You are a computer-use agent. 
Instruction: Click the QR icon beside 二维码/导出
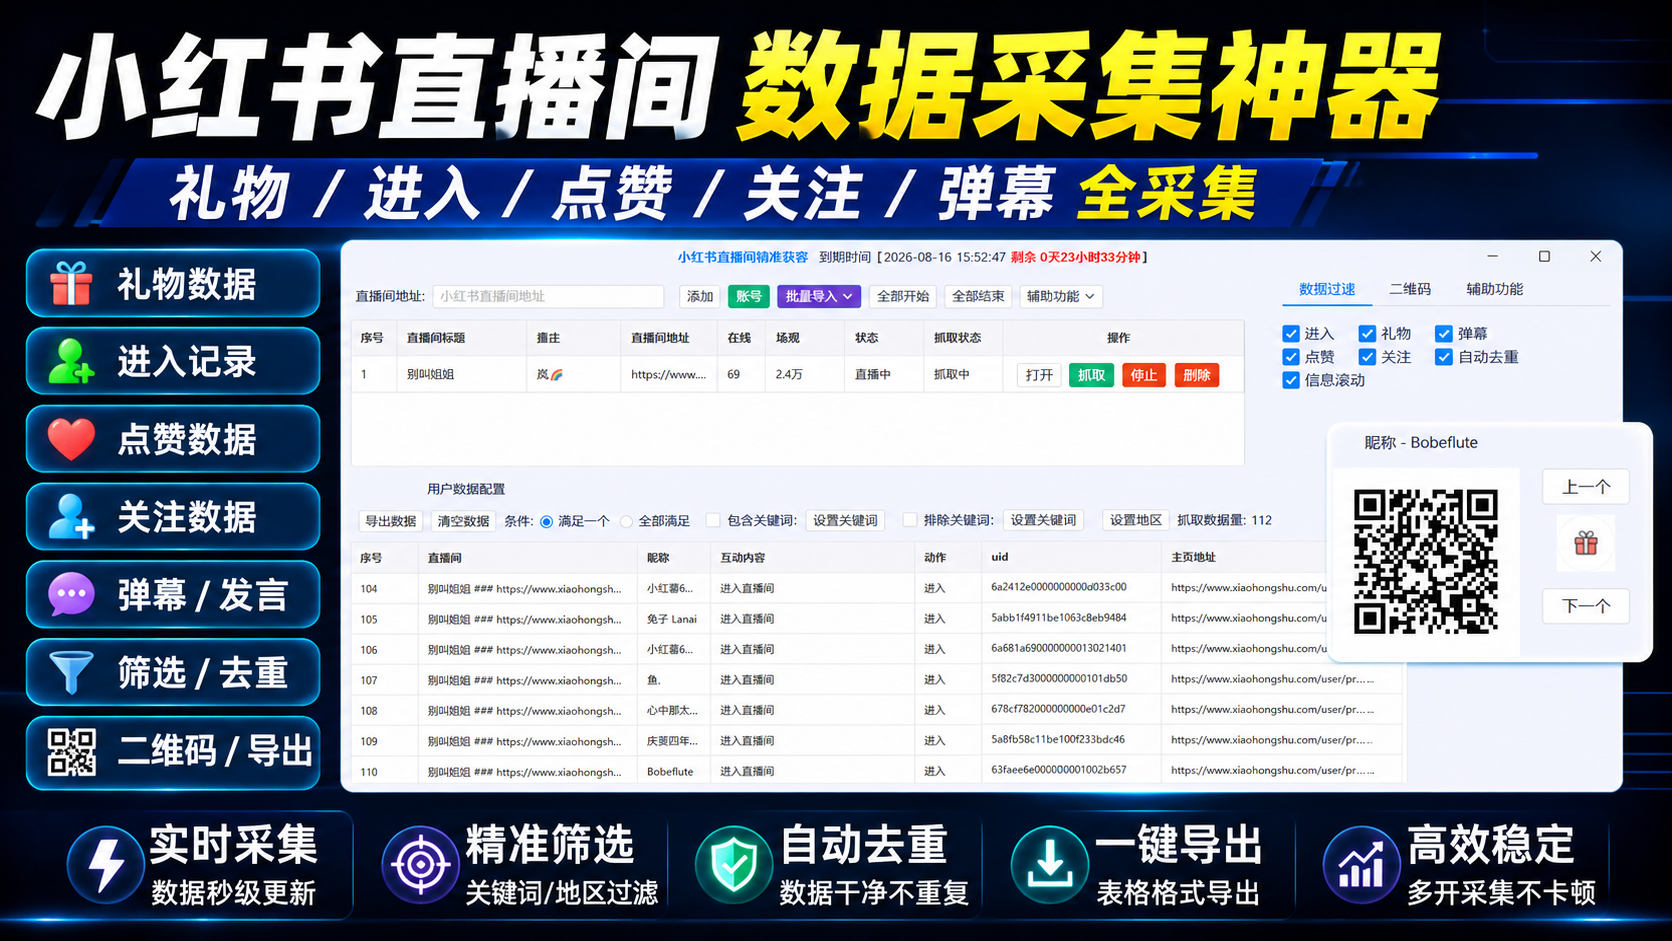tap(71, 752)
